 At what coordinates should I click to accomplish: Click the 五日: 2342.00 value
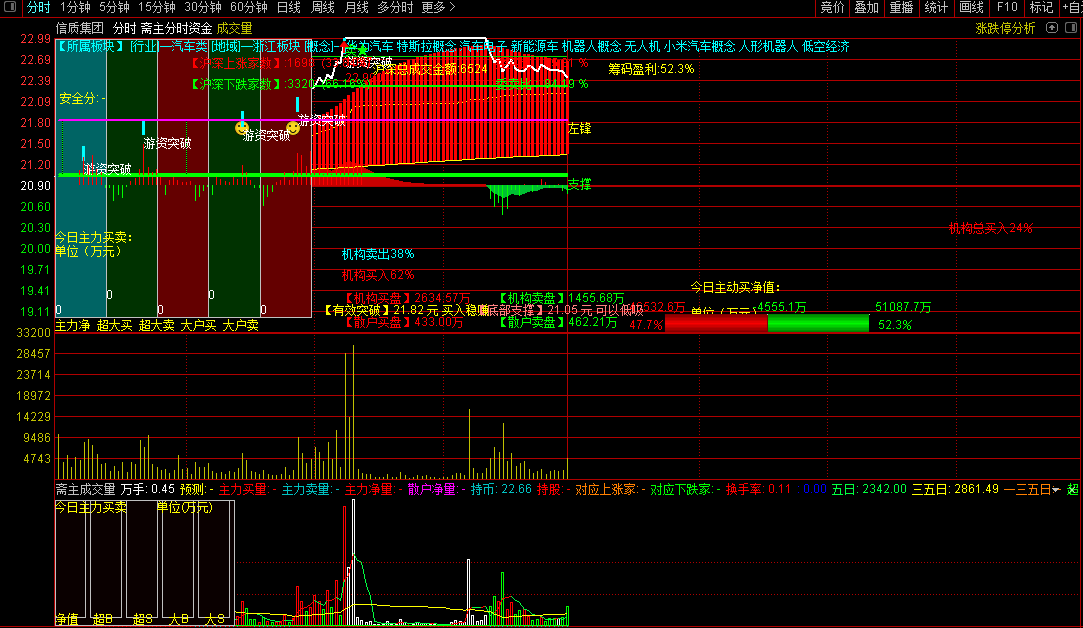click(x=869, y=489)
